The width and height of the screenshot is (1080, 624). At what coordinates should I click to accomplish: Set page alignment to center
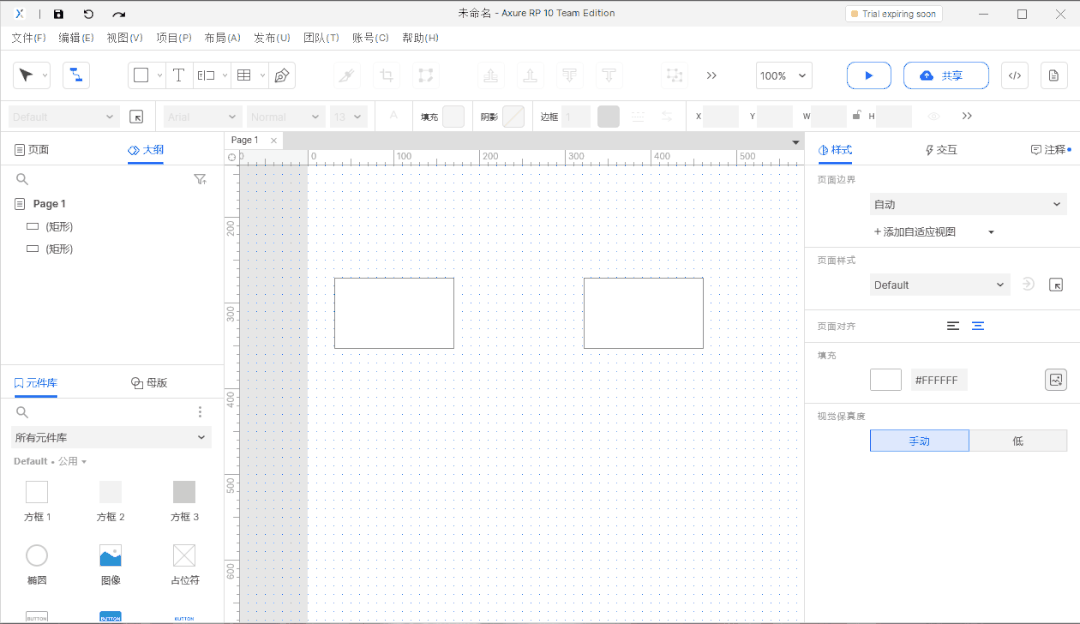[978, 326]
